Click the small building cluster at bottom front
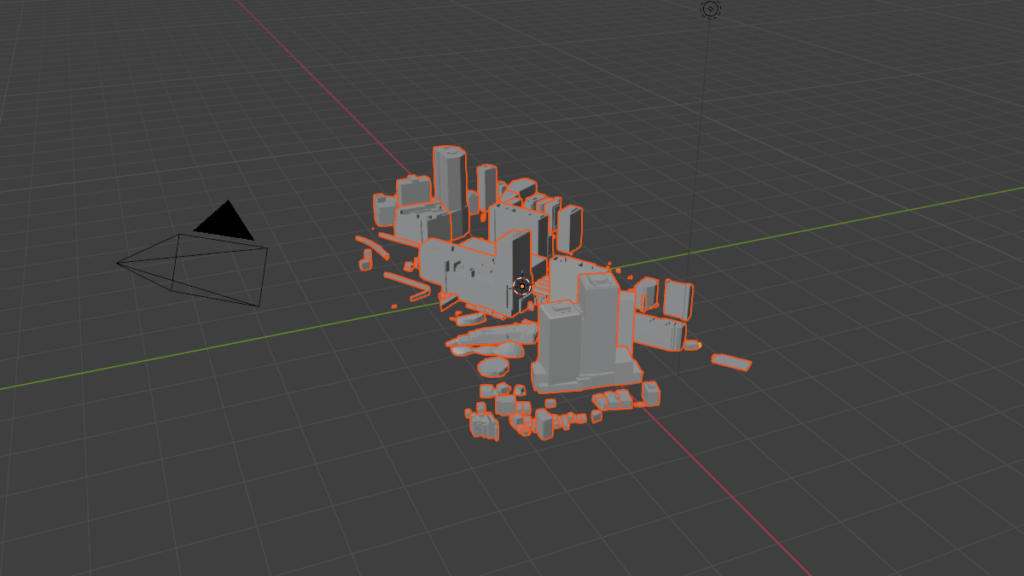This screenshot has width=1024, height=576. click(484, 426)
